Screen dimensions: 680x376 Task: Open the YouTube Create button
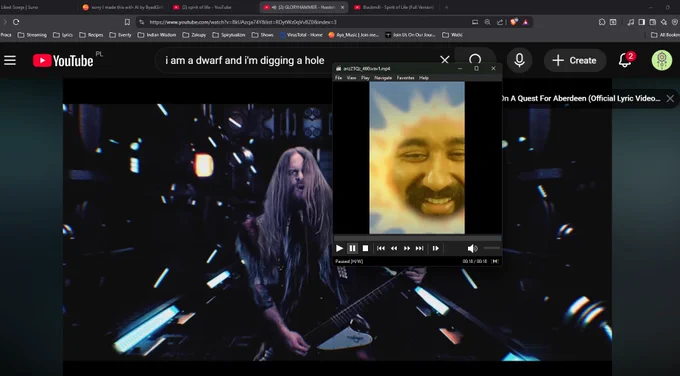click(x=575, y=60)
